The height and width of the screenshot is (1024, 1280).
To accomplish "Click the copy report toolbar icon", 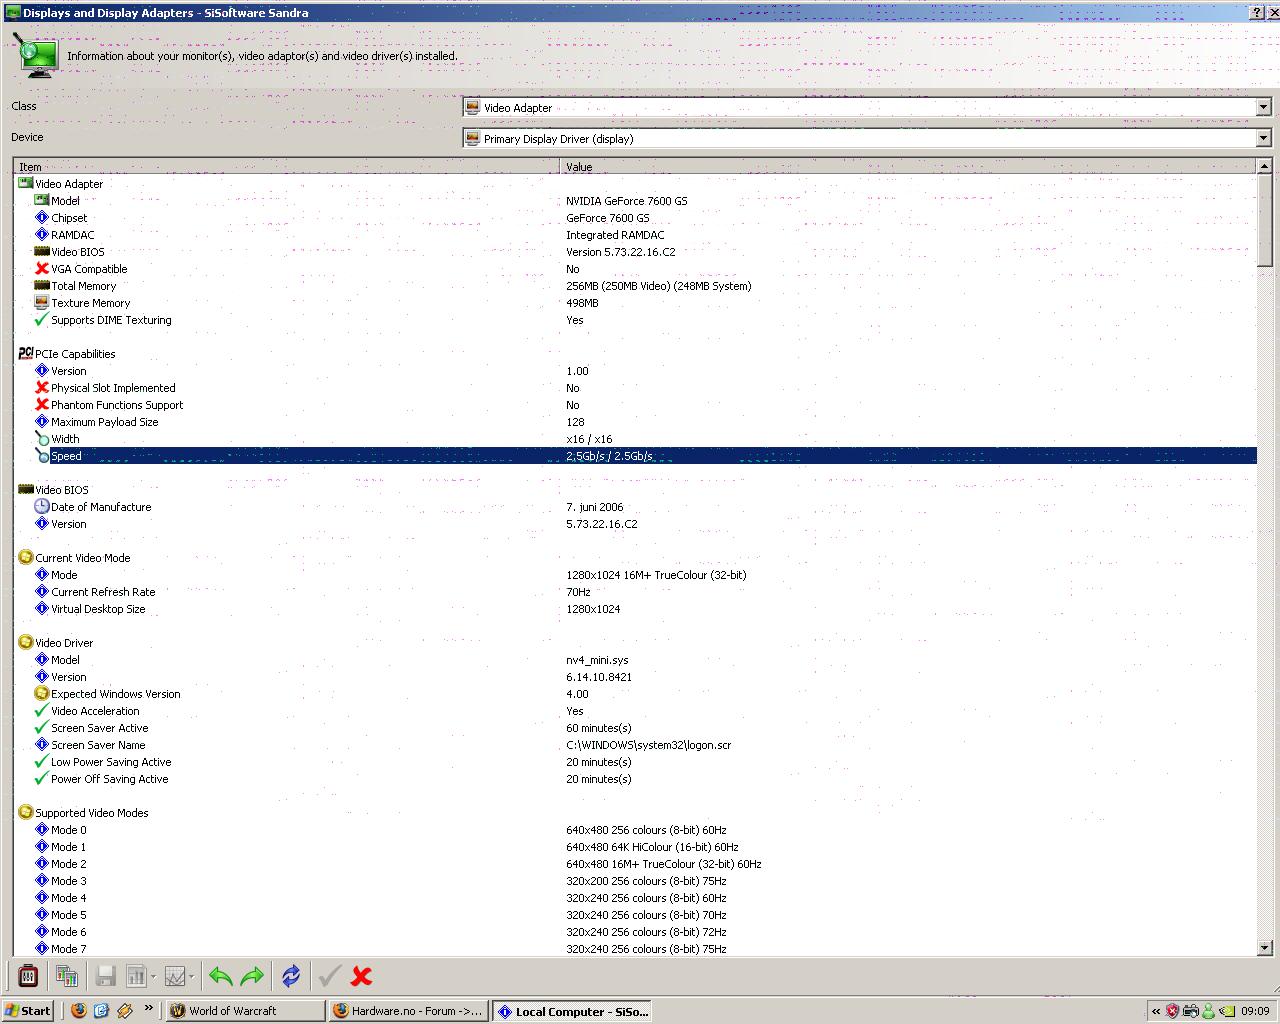I will tap(67, 976).
